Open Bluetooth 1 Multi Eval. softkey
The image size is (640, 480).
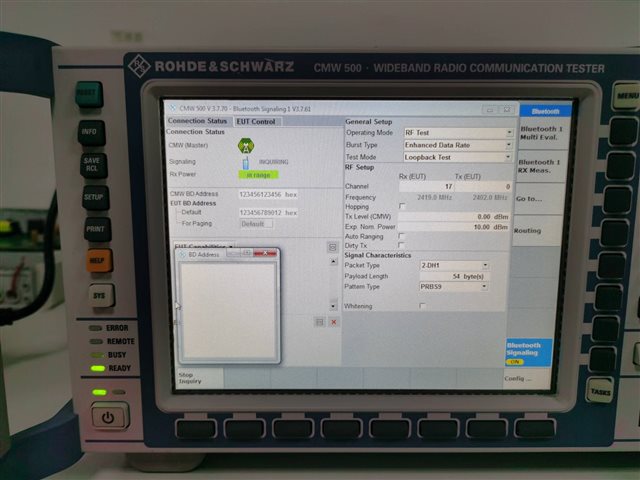pyautogui.click(x=542, y=133)
